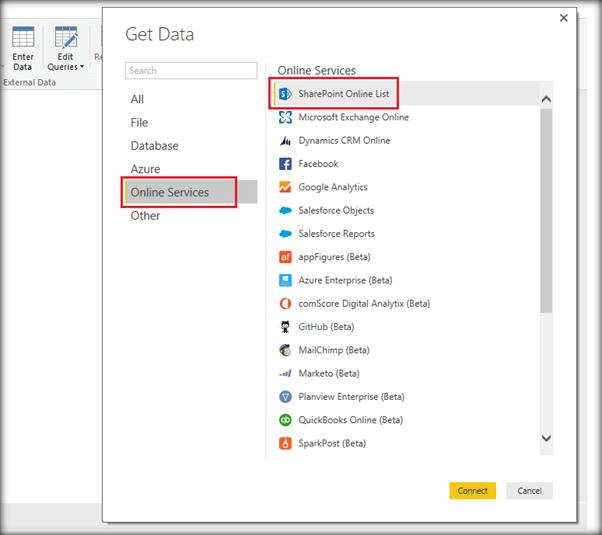Click the SharePoint Online List icon

point(285,94)
